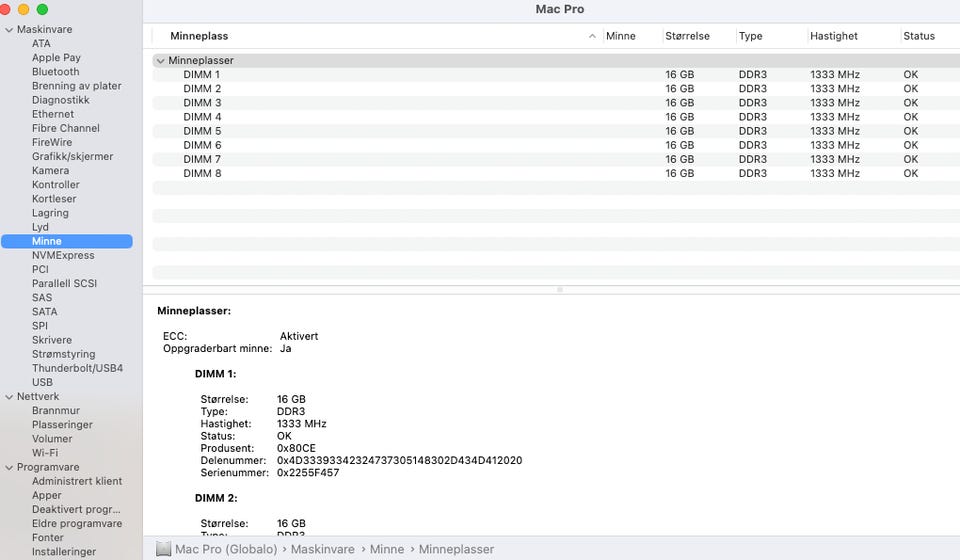This screenshot has height=560, width=960.
Task: Select ATA in the sidebar
Action: click(41, 43)
